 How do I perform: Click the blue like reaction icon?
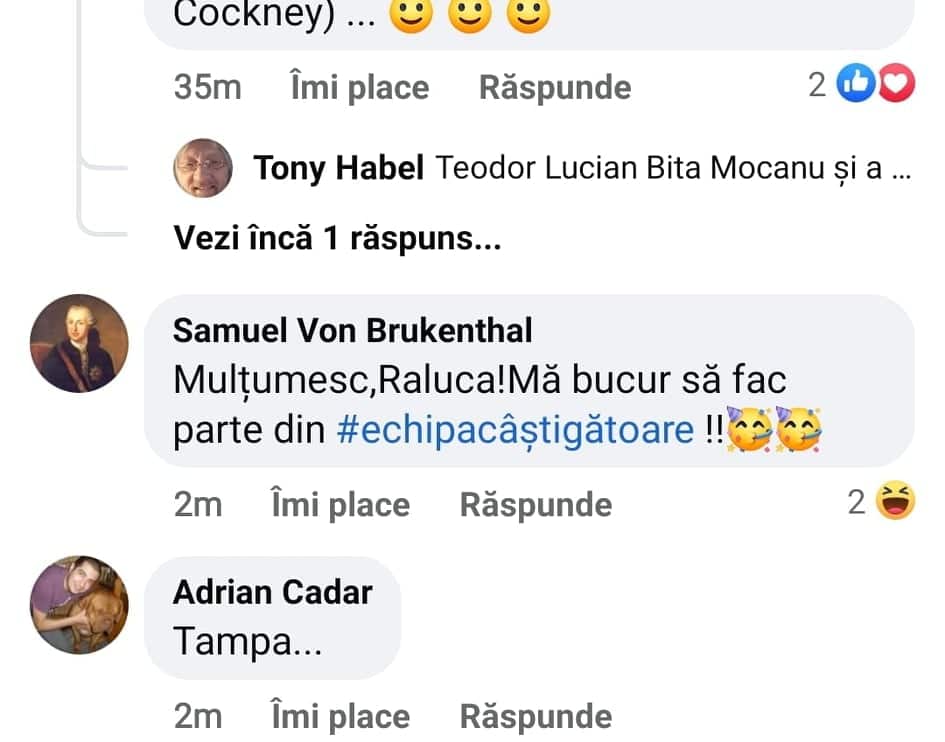tap(854, 87)
